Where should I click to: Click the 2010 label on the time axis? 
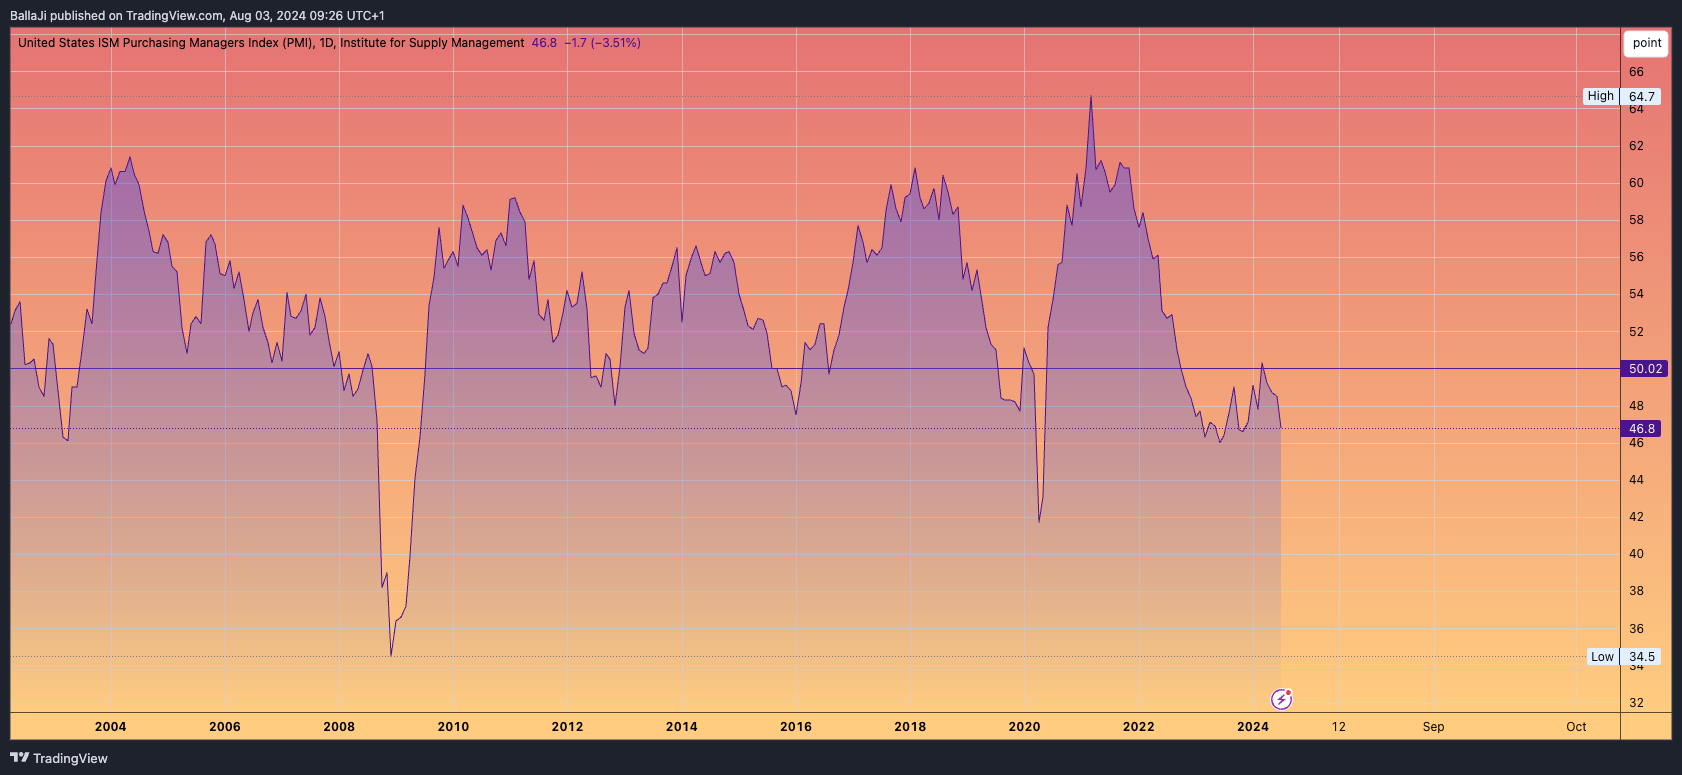point(453,727)
